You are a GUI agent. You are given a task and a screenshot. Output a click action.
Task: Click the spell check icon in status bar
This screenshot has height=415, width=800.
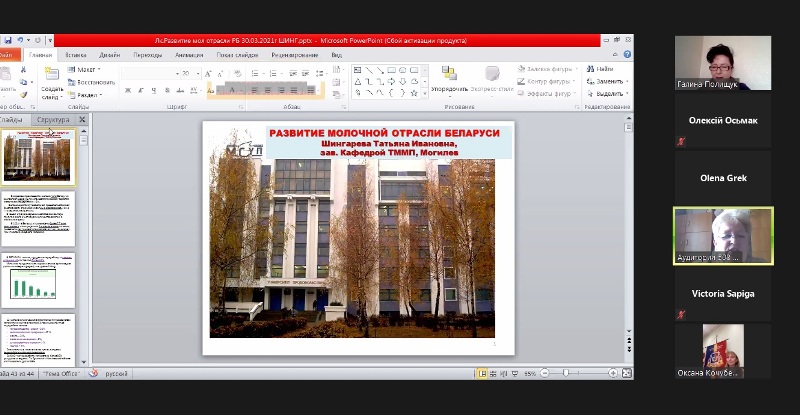[x=94, y=373]
